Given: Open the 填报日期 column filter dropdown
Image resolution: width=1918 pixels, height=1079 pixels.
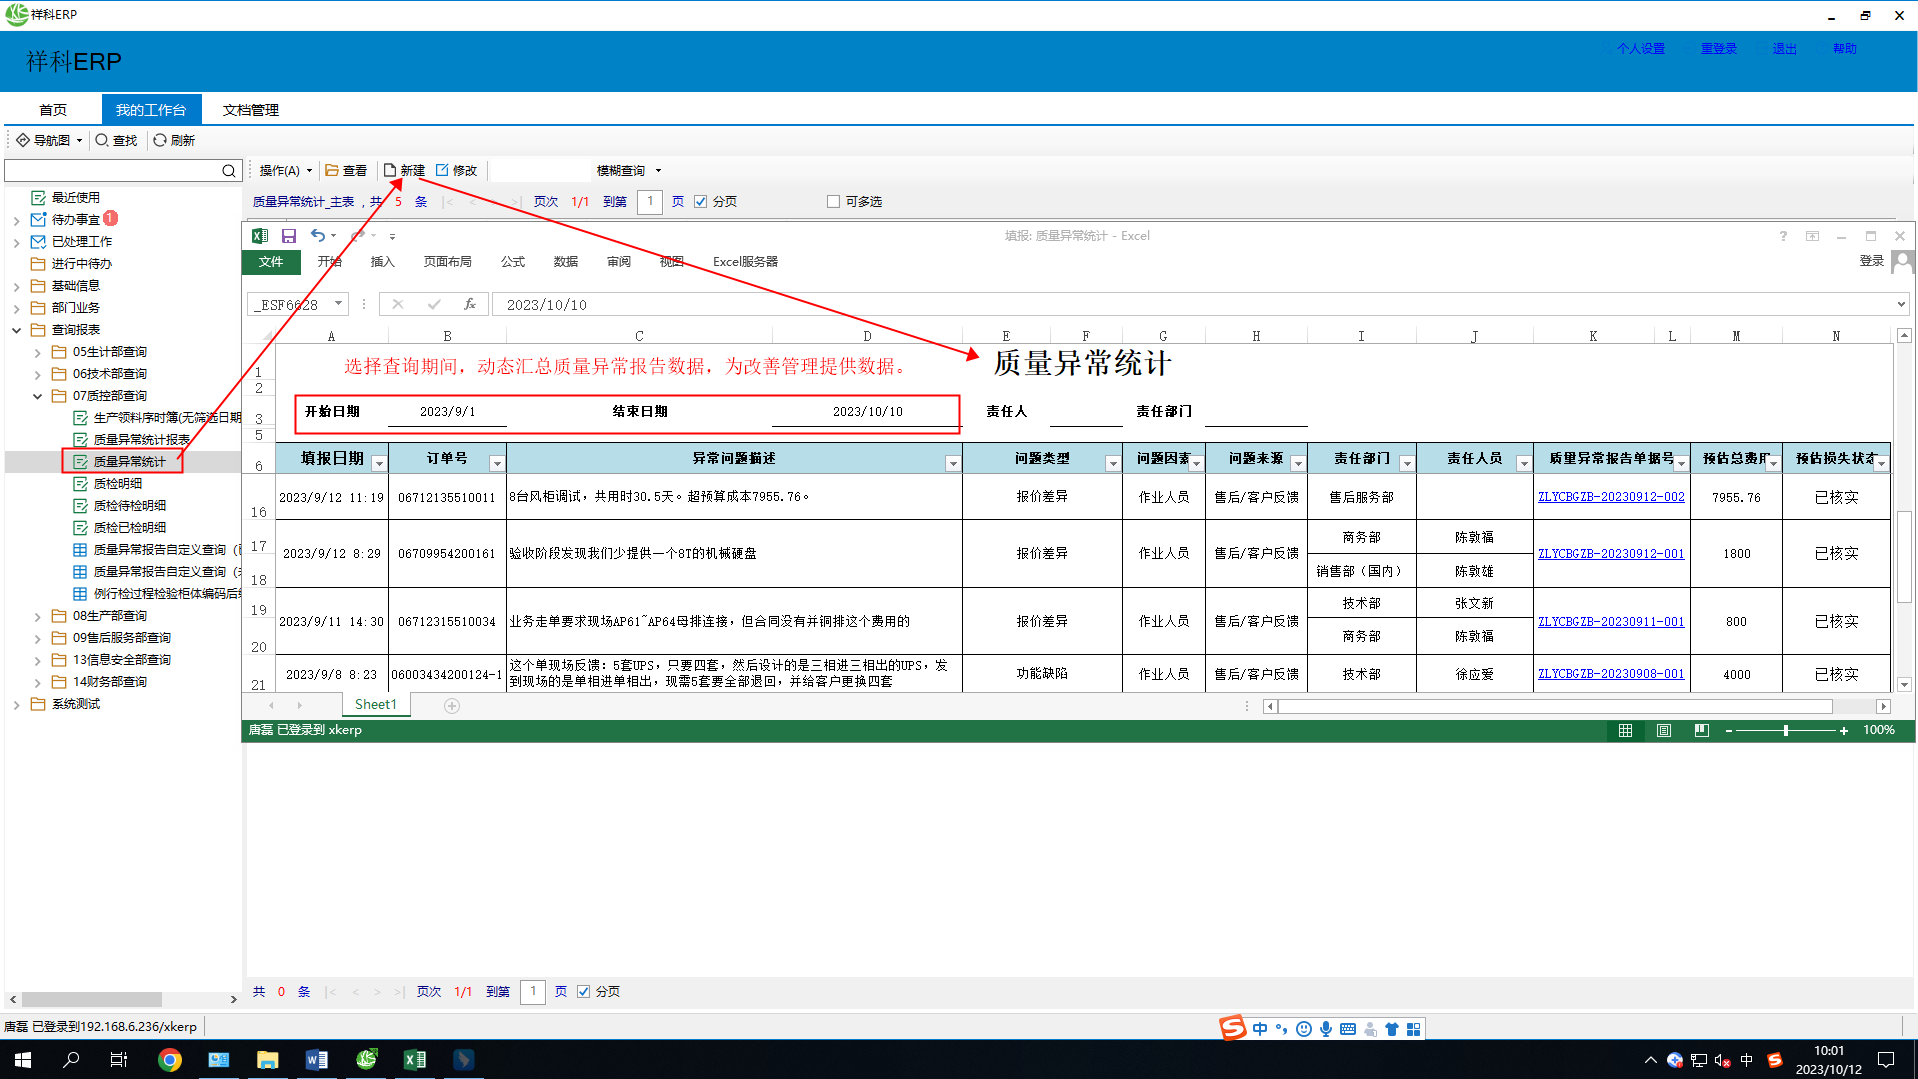Looking at the screenshot, I should pos(379,463).
